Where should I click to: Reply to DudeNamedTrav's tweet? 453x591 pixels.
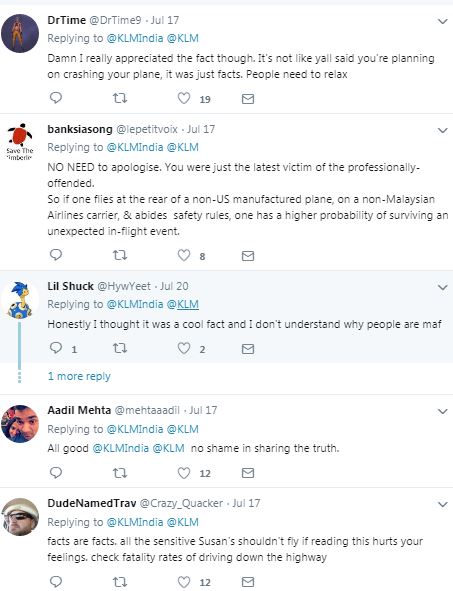[56, 581]
